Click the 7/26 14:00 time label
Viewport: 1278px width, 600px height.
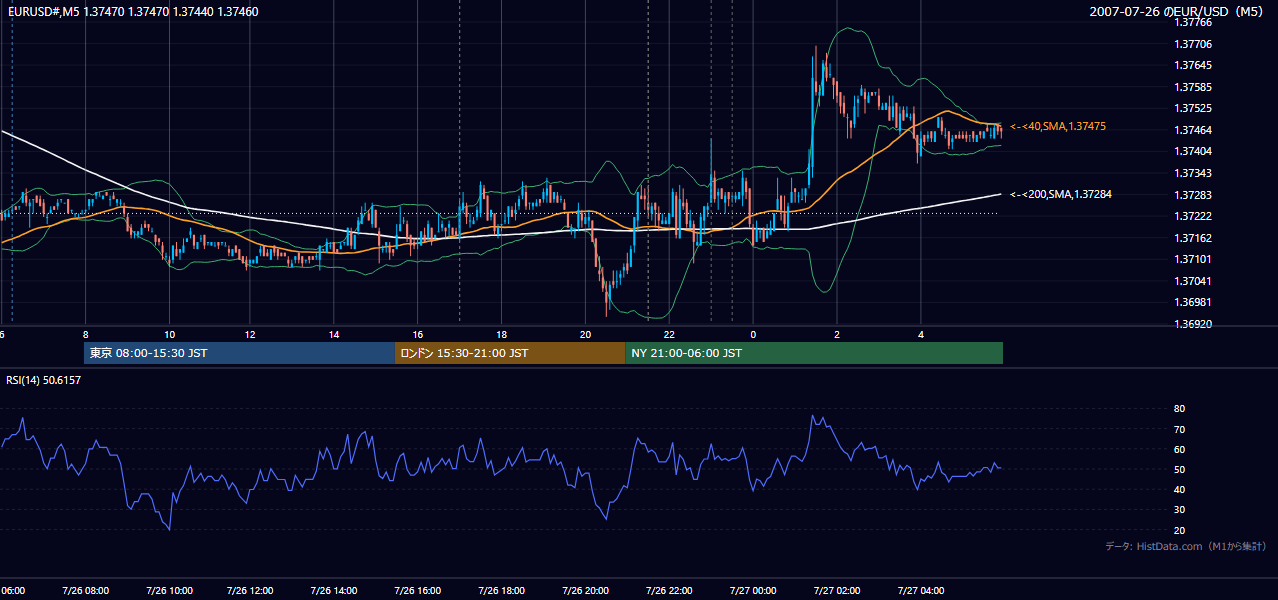tap(333, 591)
